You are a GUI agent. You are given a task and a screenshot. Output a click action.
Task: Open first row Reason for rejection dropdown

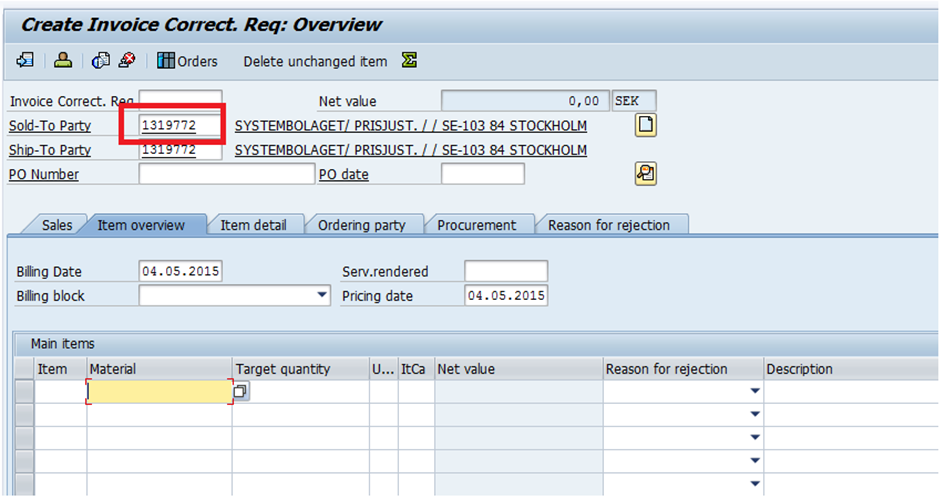[x=755, y=393]
